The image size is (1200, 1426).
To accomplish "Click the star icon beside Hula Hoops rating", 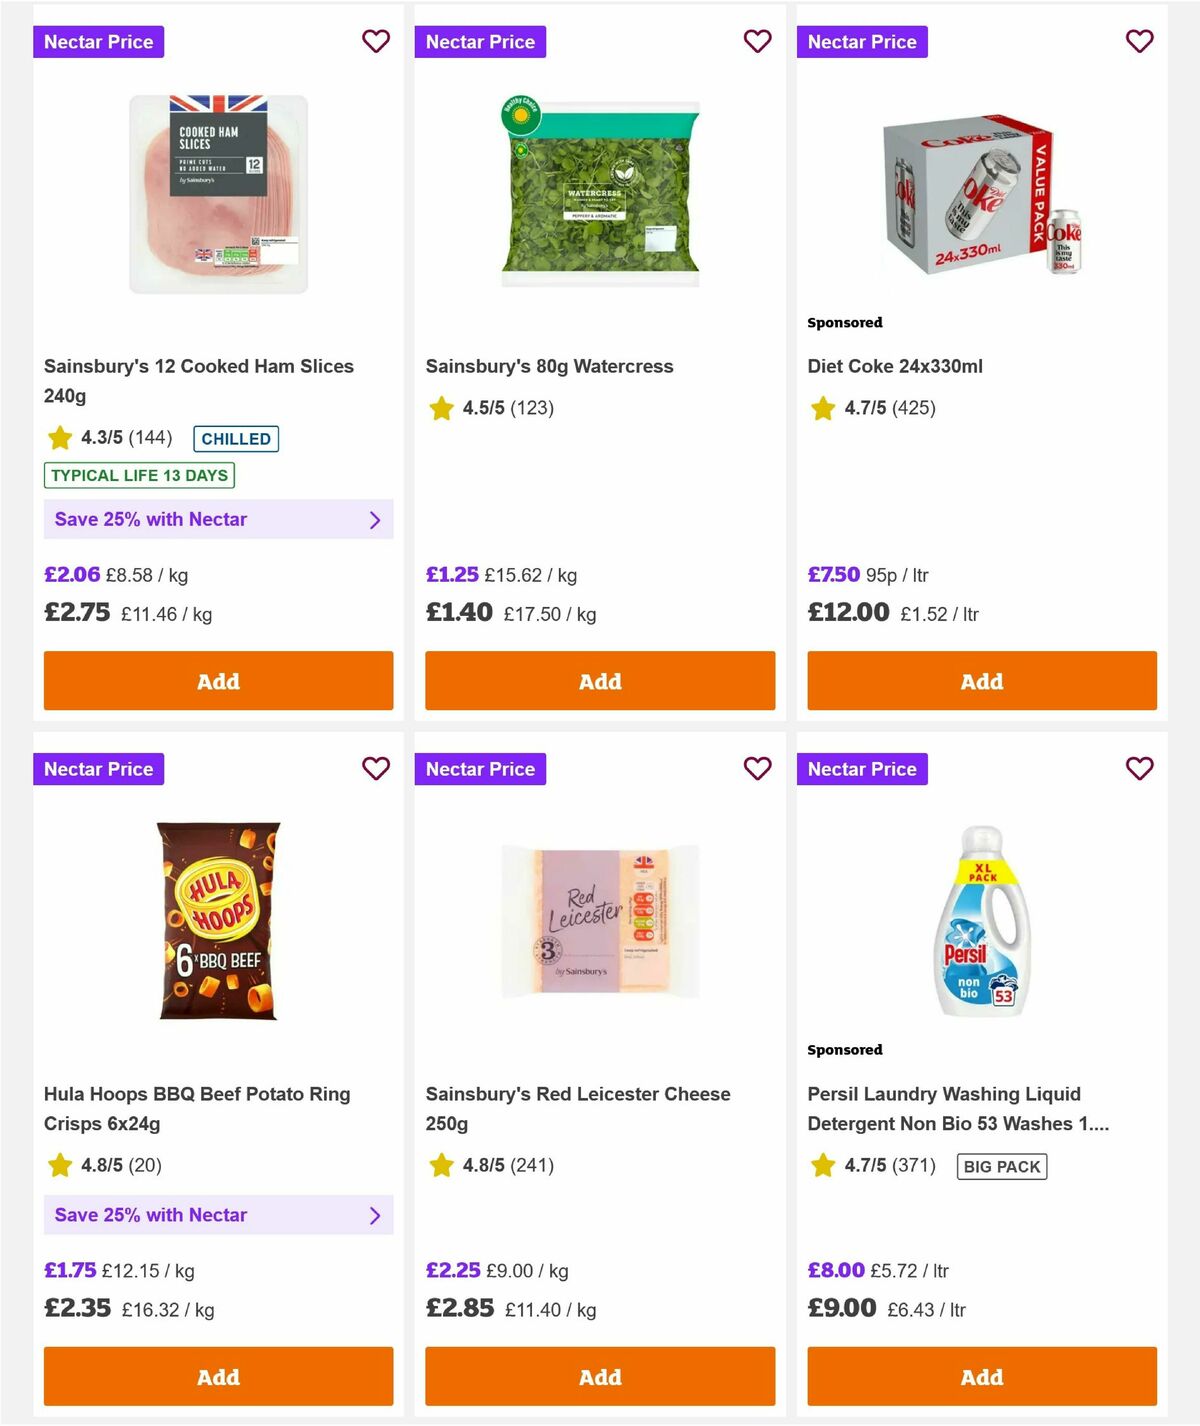I will click(x=59, y=1166).
